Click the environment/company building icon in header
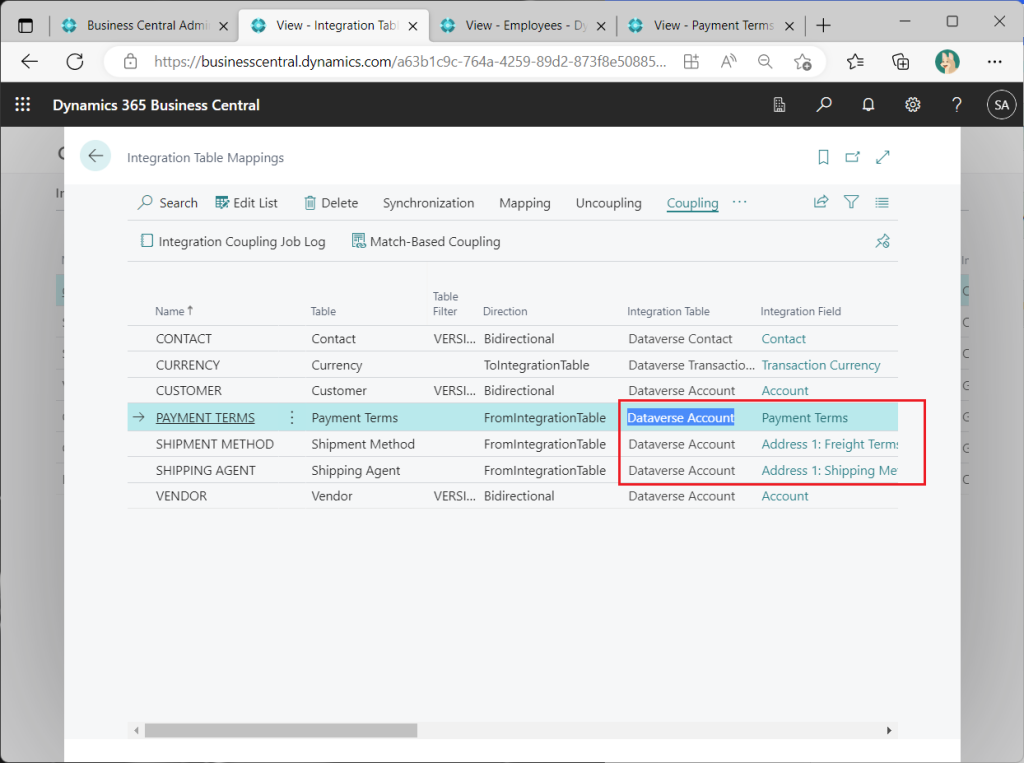 click(779, 105)
